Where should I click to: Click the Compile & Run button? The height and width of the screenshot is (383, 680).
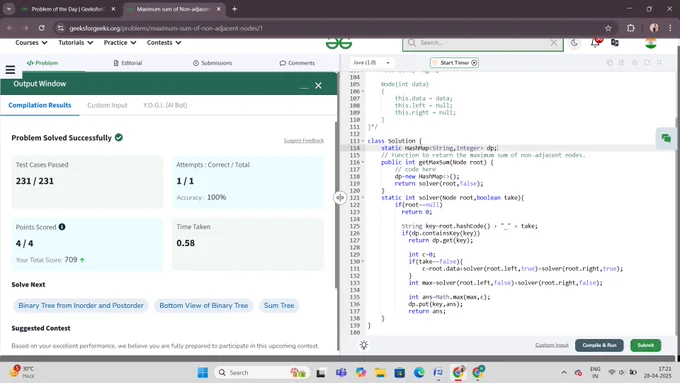pyautogui.click(x=599, y=345)
